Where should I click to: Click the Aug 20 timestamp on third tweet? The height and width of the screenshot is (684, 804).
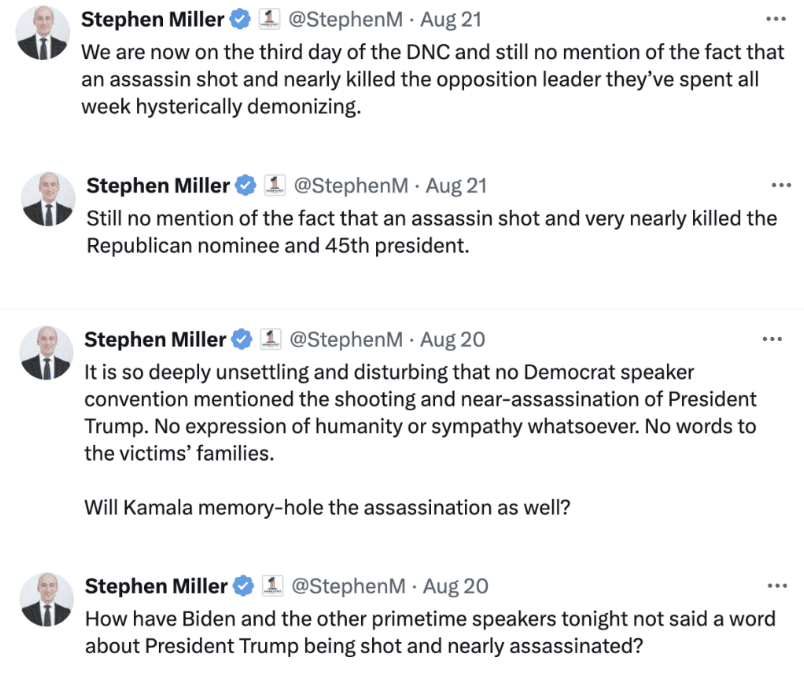(452, 340)
